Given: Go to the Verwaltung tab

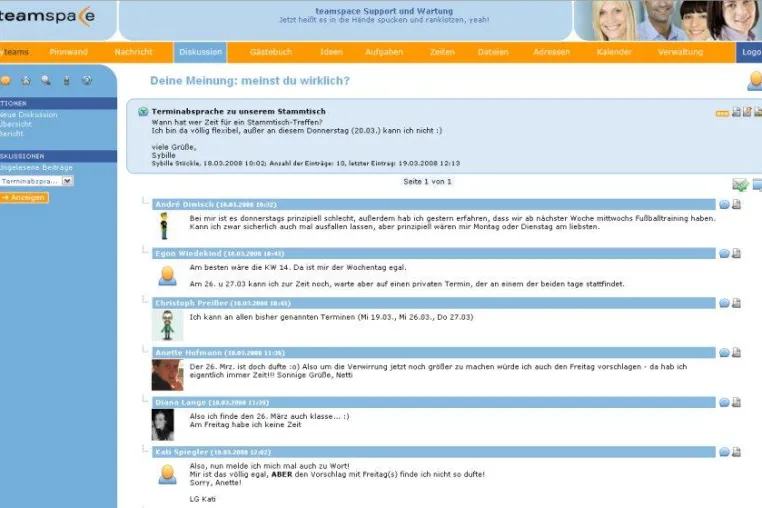Looking at the screenshot, I should (680, 52).
